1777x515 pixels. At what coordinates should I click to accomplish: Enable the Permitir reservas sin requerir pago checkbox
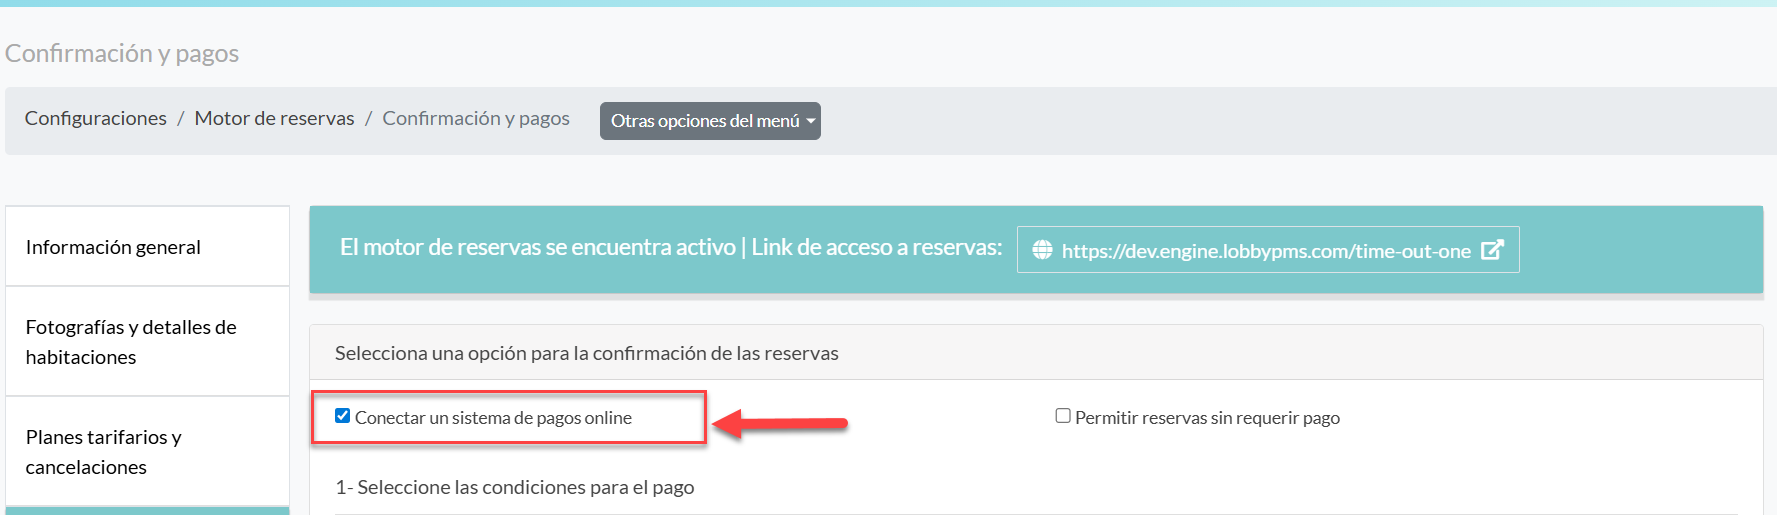(1063, 416)
